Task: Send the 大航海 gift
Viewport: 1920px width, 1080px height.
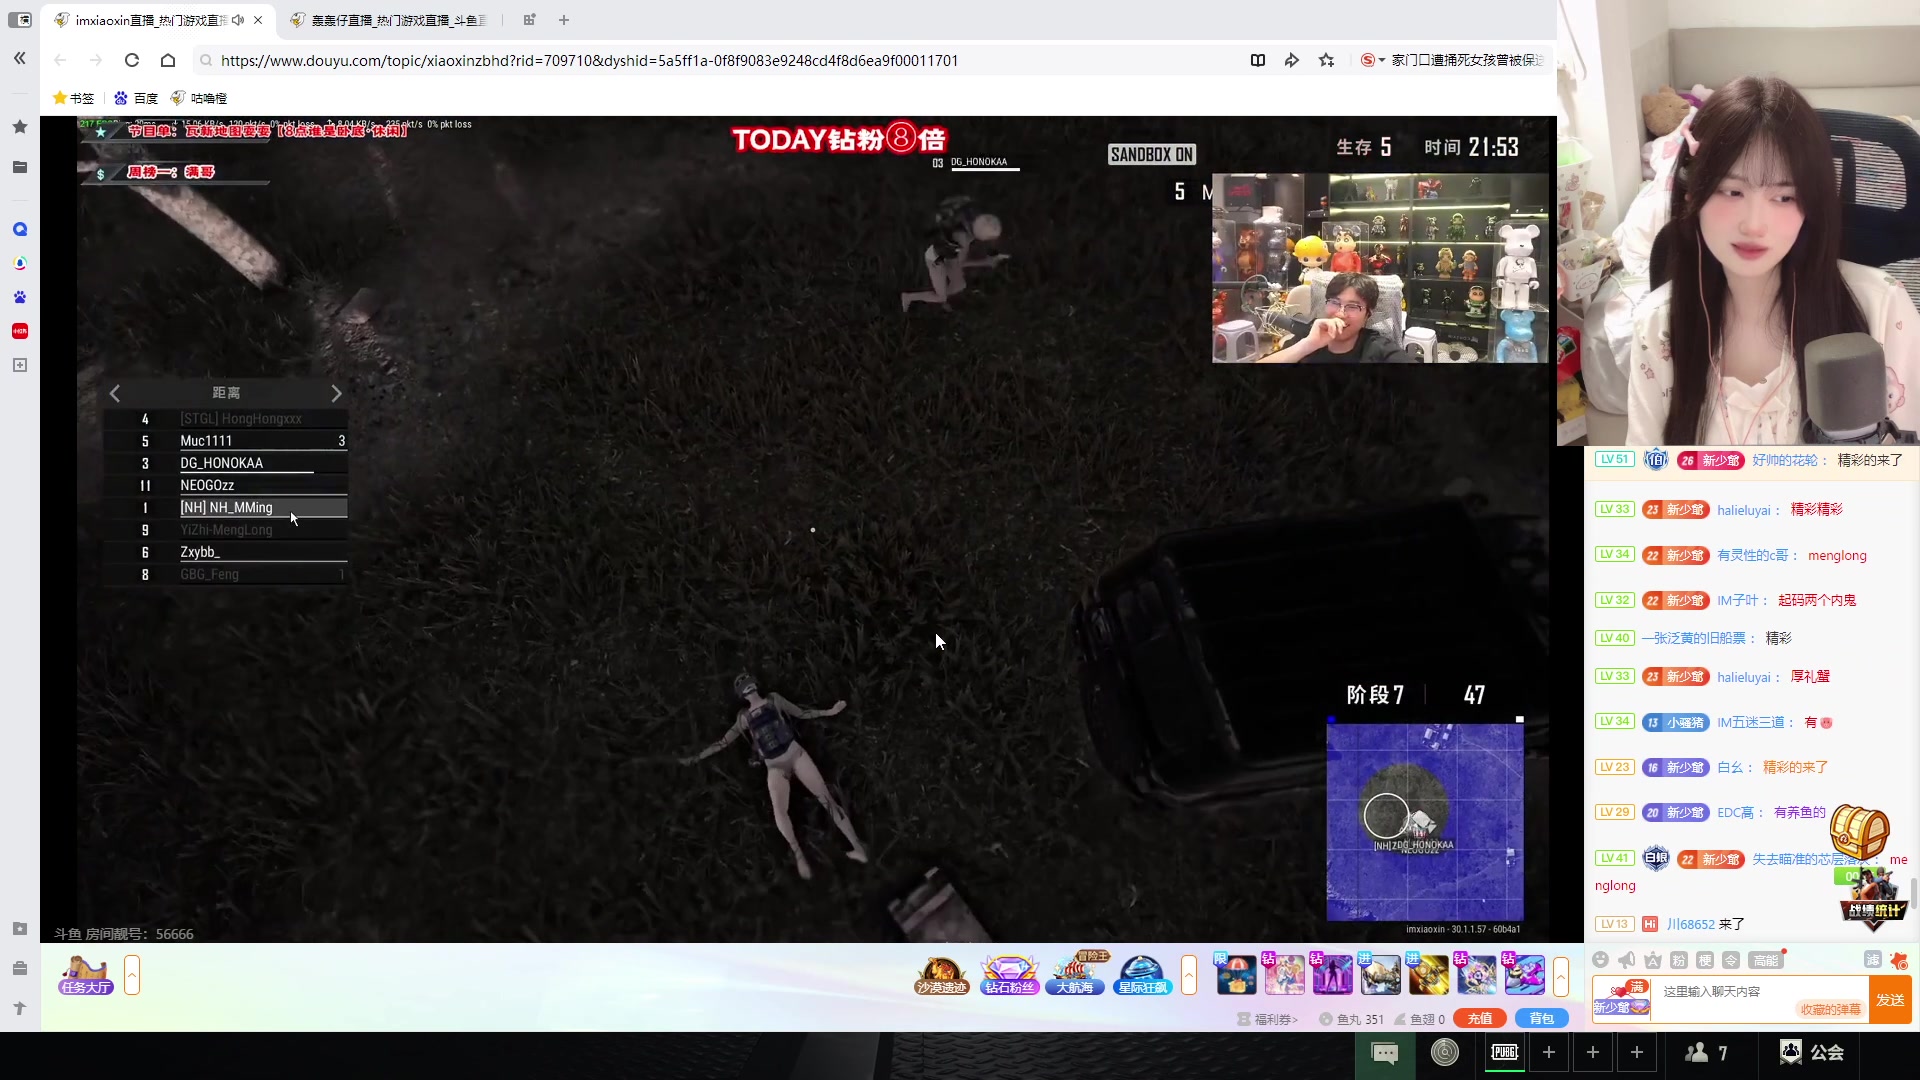Action: [1075, 975]
